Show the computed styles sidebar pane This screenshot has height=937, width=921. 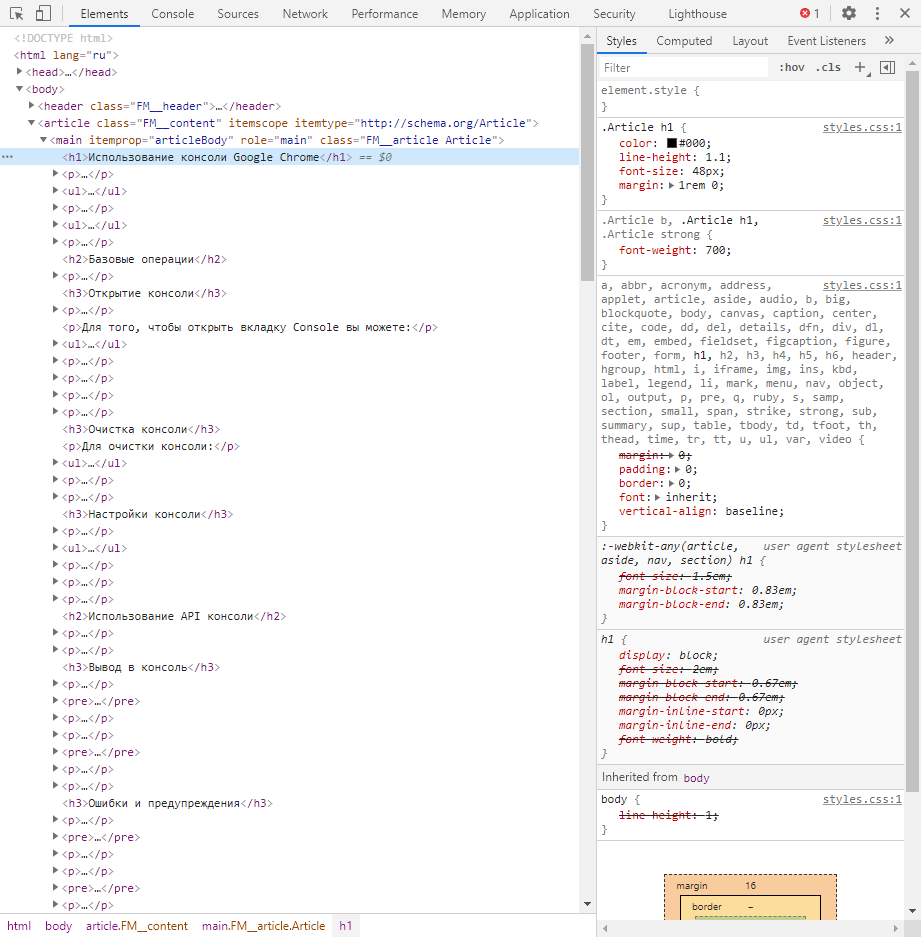[x=887, y=68]
